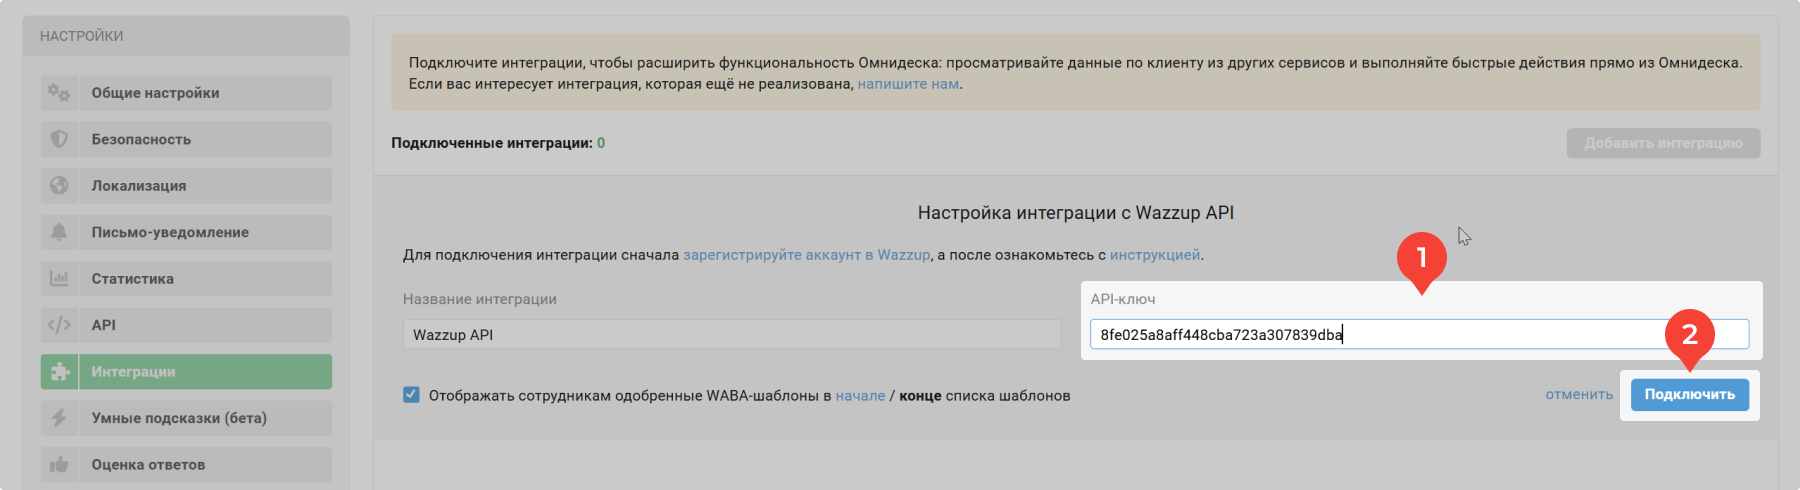Open Оценка ответов section
The width and height of the screenshot is (1800, 490).
coord(186,464)
